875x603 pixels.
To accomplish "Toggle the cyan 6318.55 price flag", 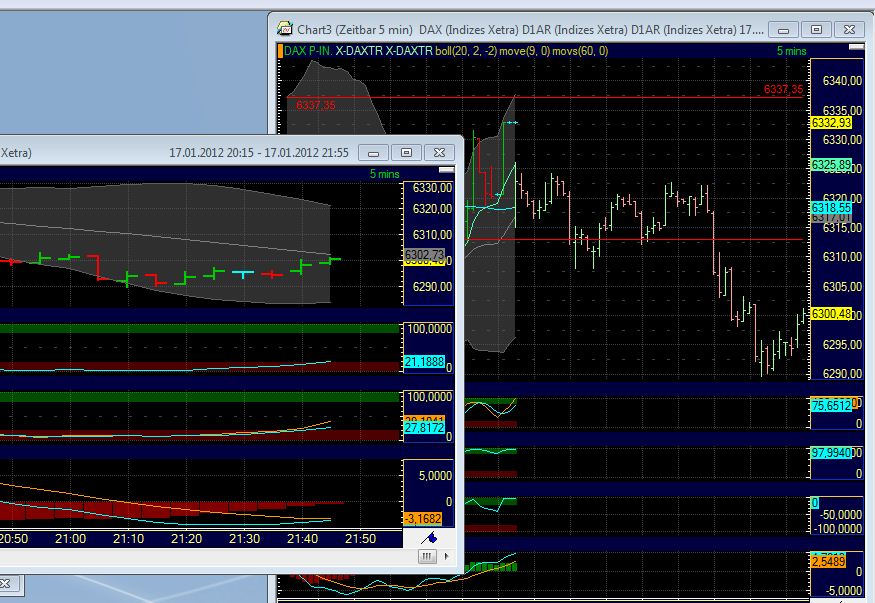I will 829,208.
